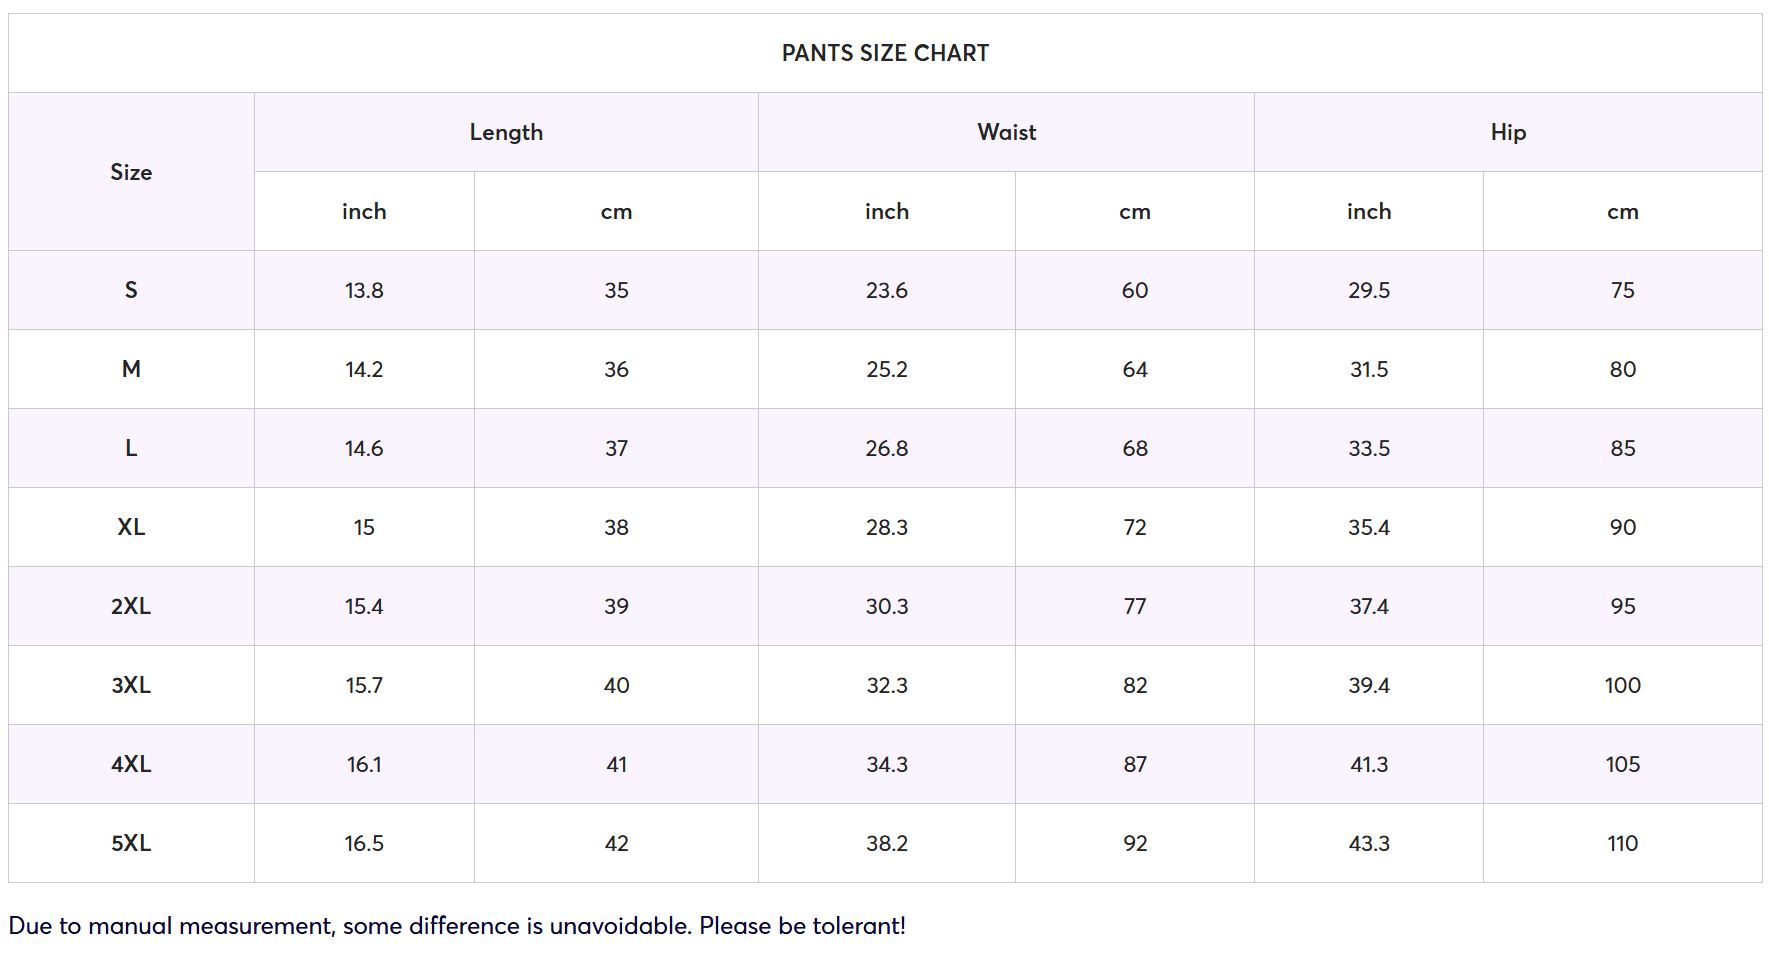Click the 5XL waist inch value 38.2
The height and width of the screenshot is (954, 1769).
point(887,843)
